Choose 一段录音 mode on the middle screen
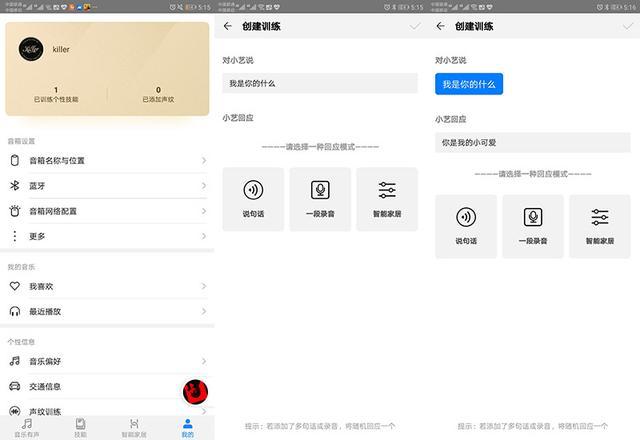 [320, 199]
